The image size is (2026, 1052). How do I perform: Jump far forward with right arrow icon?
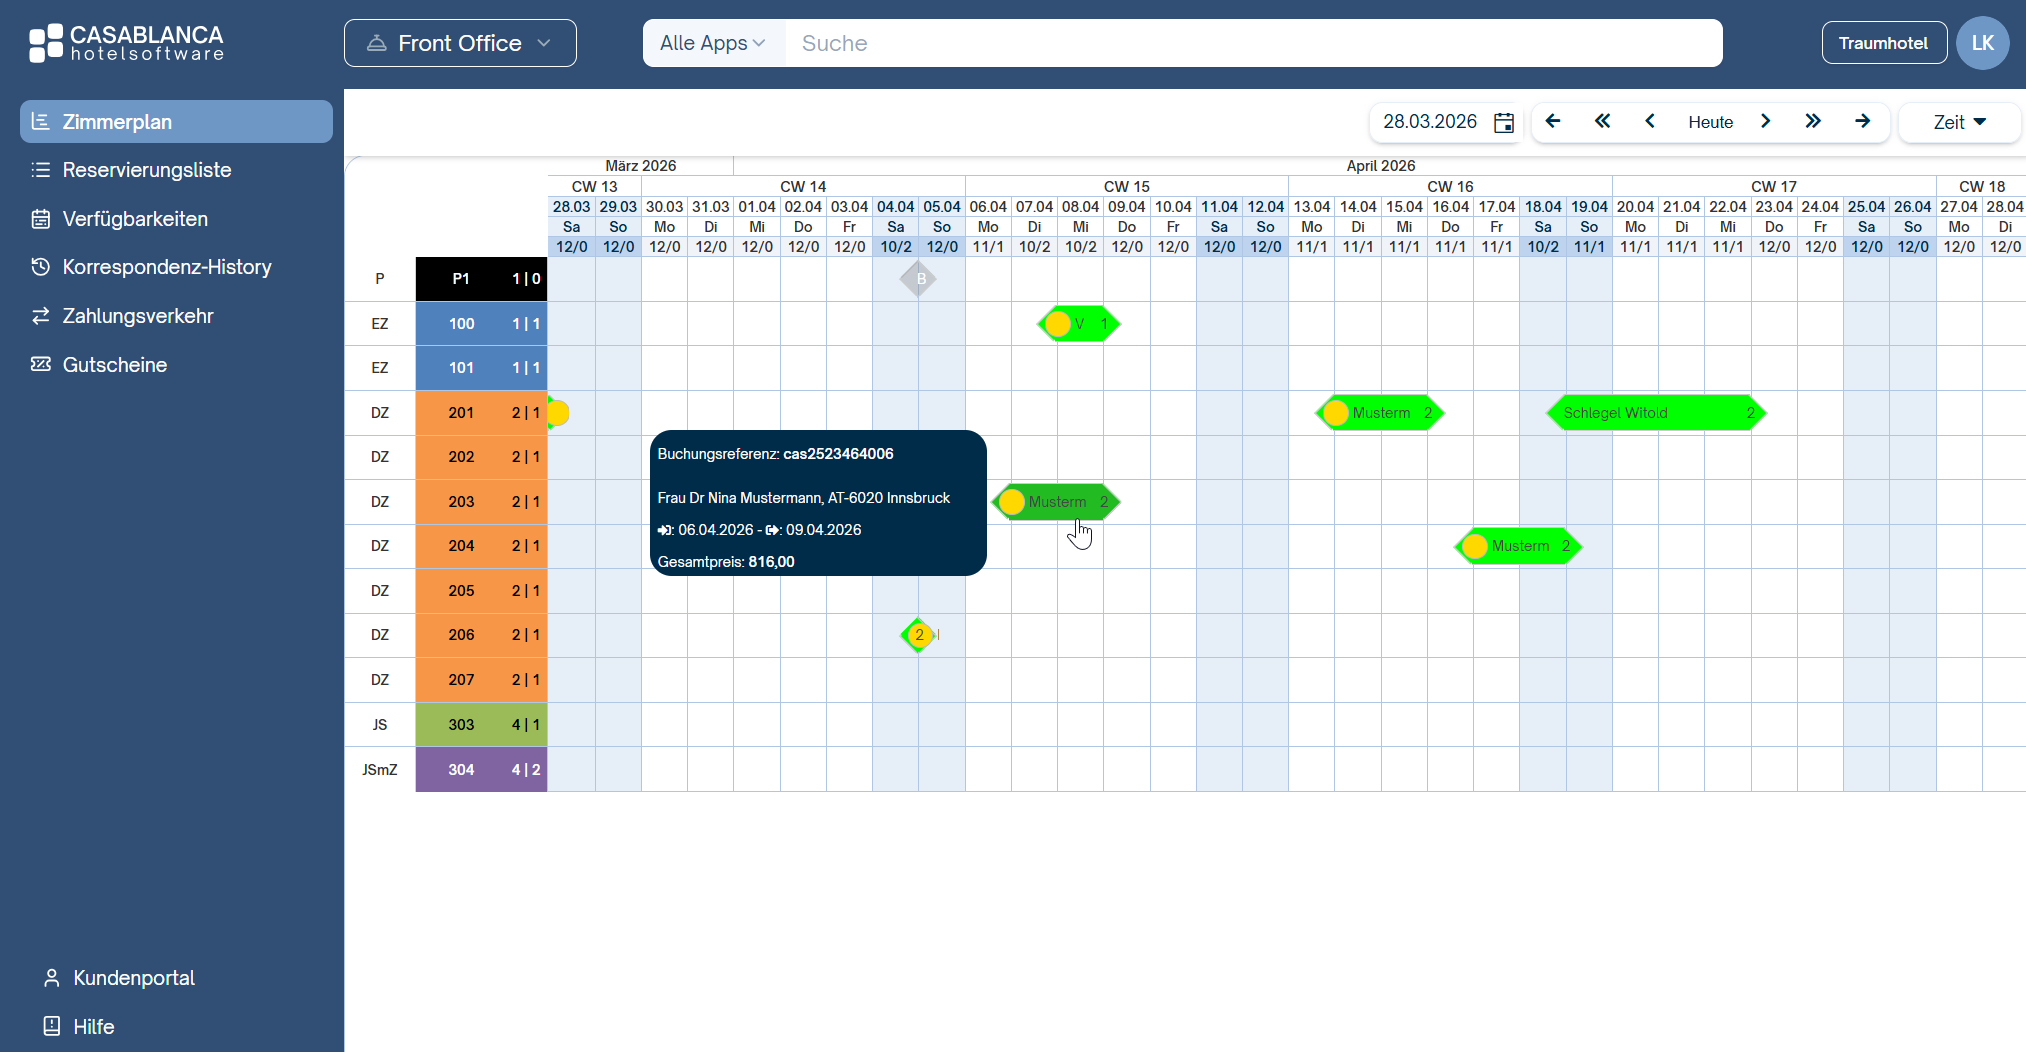[x=1862, y=121]
